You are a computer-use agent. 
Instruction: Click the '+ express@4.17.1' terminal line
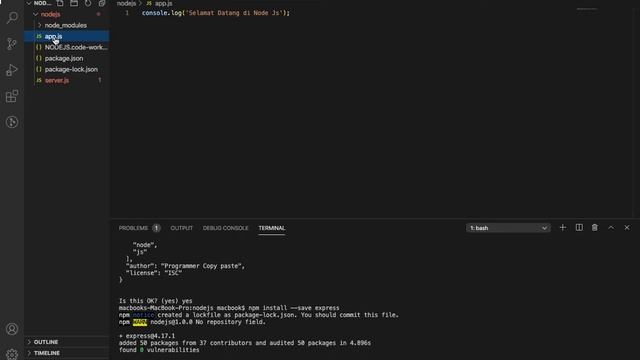[x=147, y=336]
